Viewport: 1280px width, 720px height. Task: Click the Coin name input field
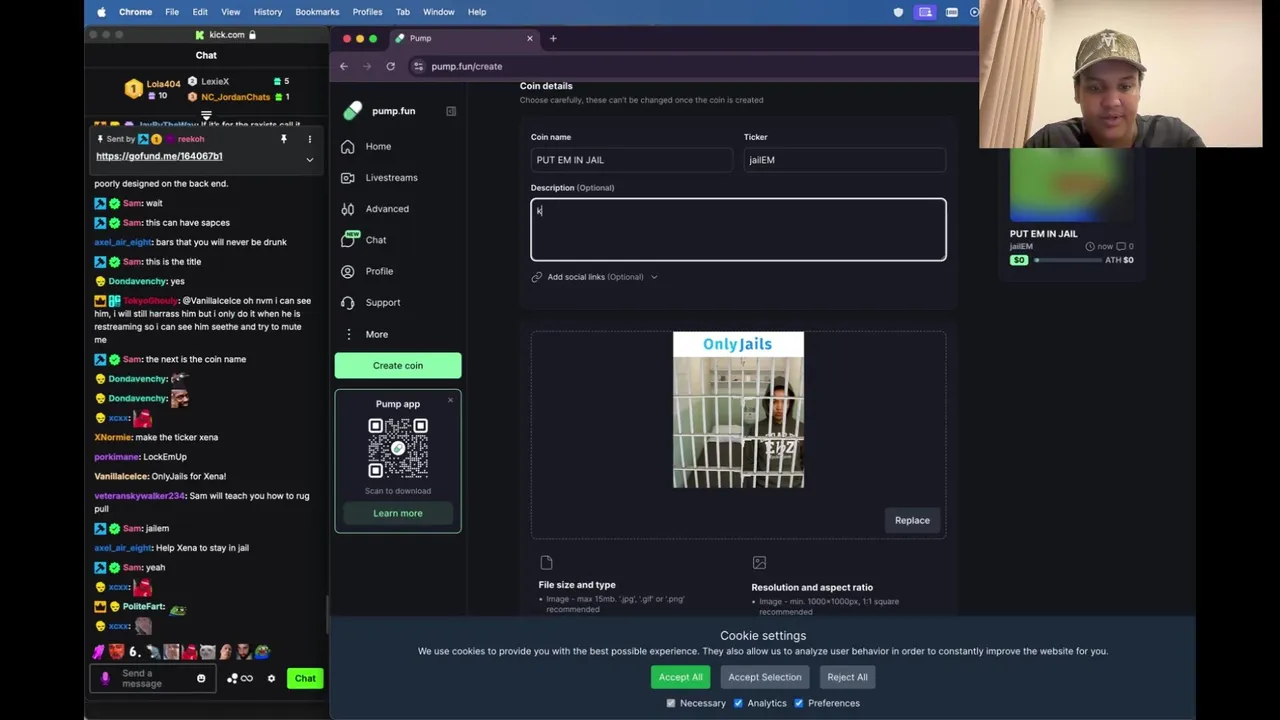[632, 160]
